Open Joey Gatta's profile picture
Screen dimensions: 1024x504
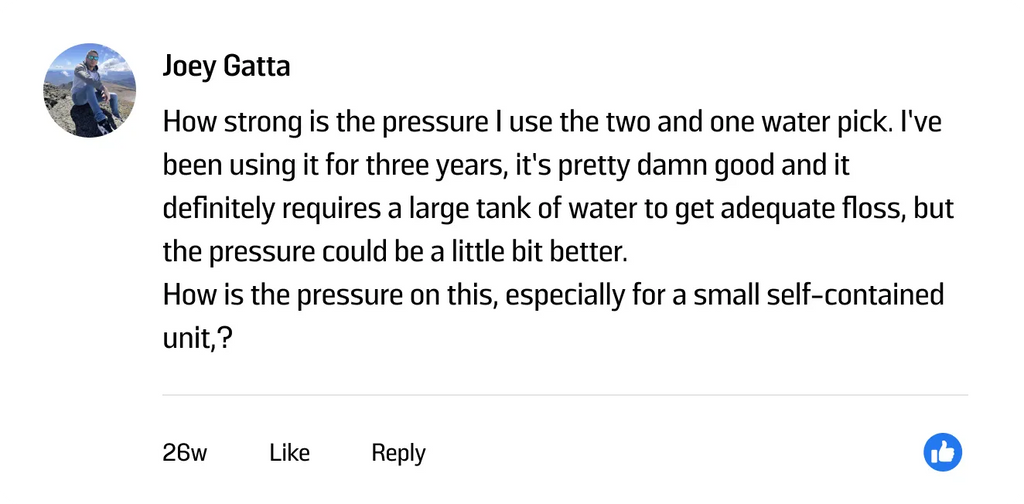[x=90, y=90]
